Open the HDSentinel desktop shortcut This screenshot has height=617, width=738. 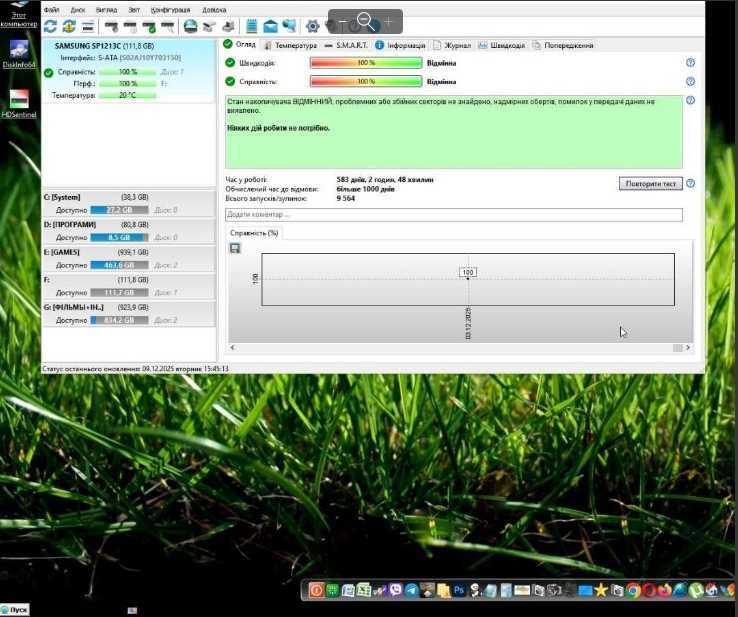(19, 104)
